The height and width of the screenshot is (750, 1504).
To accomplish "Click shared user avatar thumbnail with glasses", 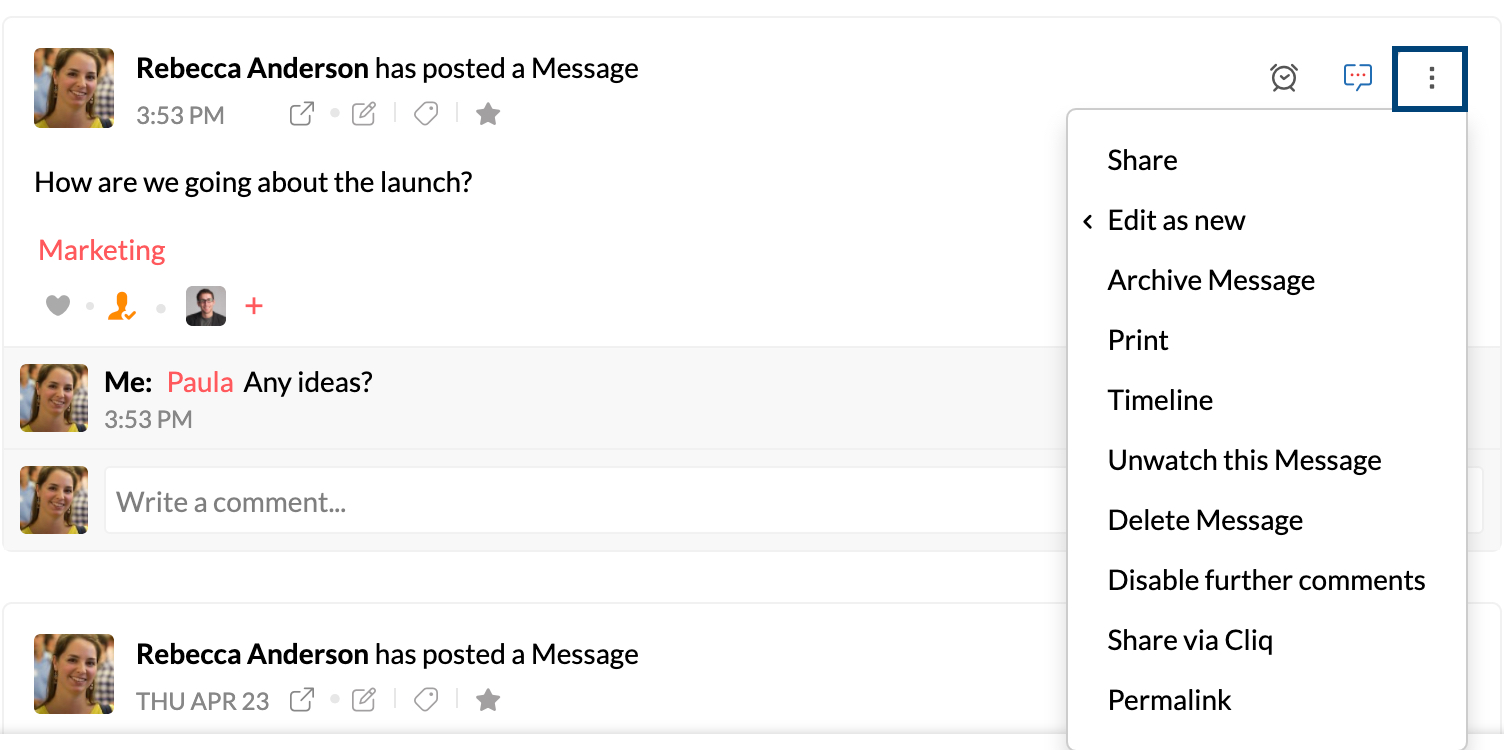I will (x=206, y=306).
